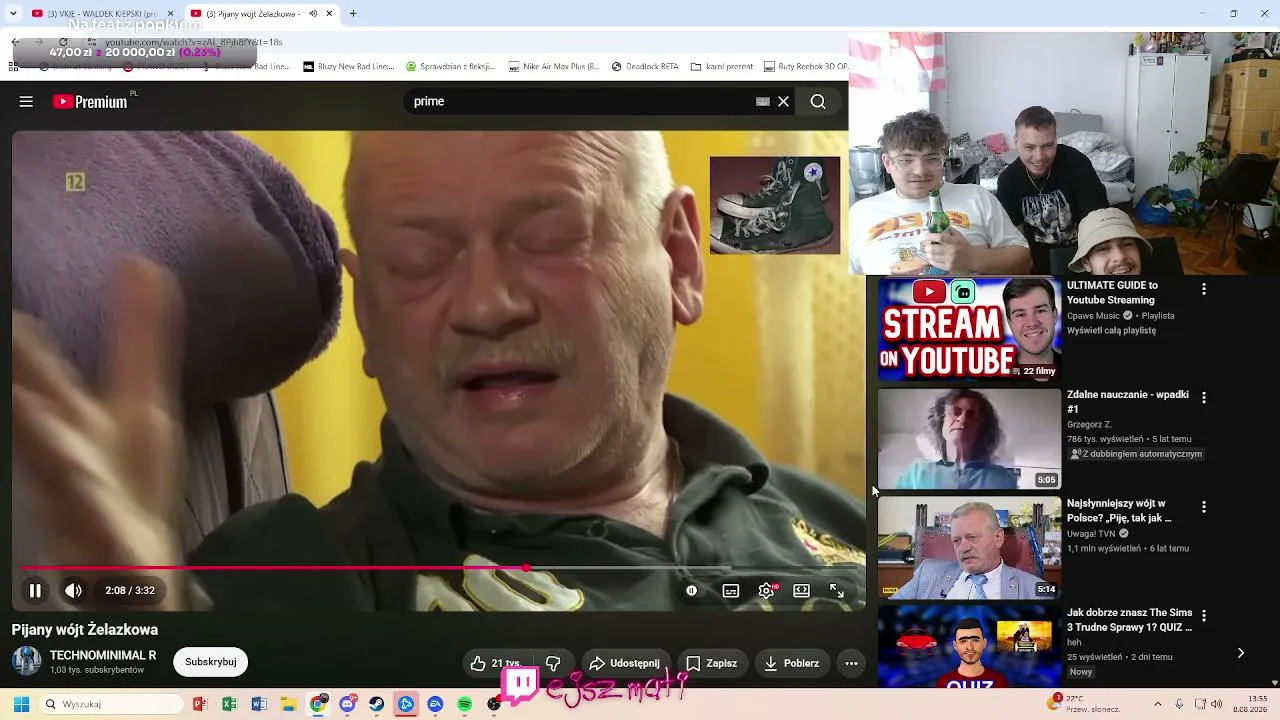
Task: Open the on-screen keyboard in search box
Action: 763,101
